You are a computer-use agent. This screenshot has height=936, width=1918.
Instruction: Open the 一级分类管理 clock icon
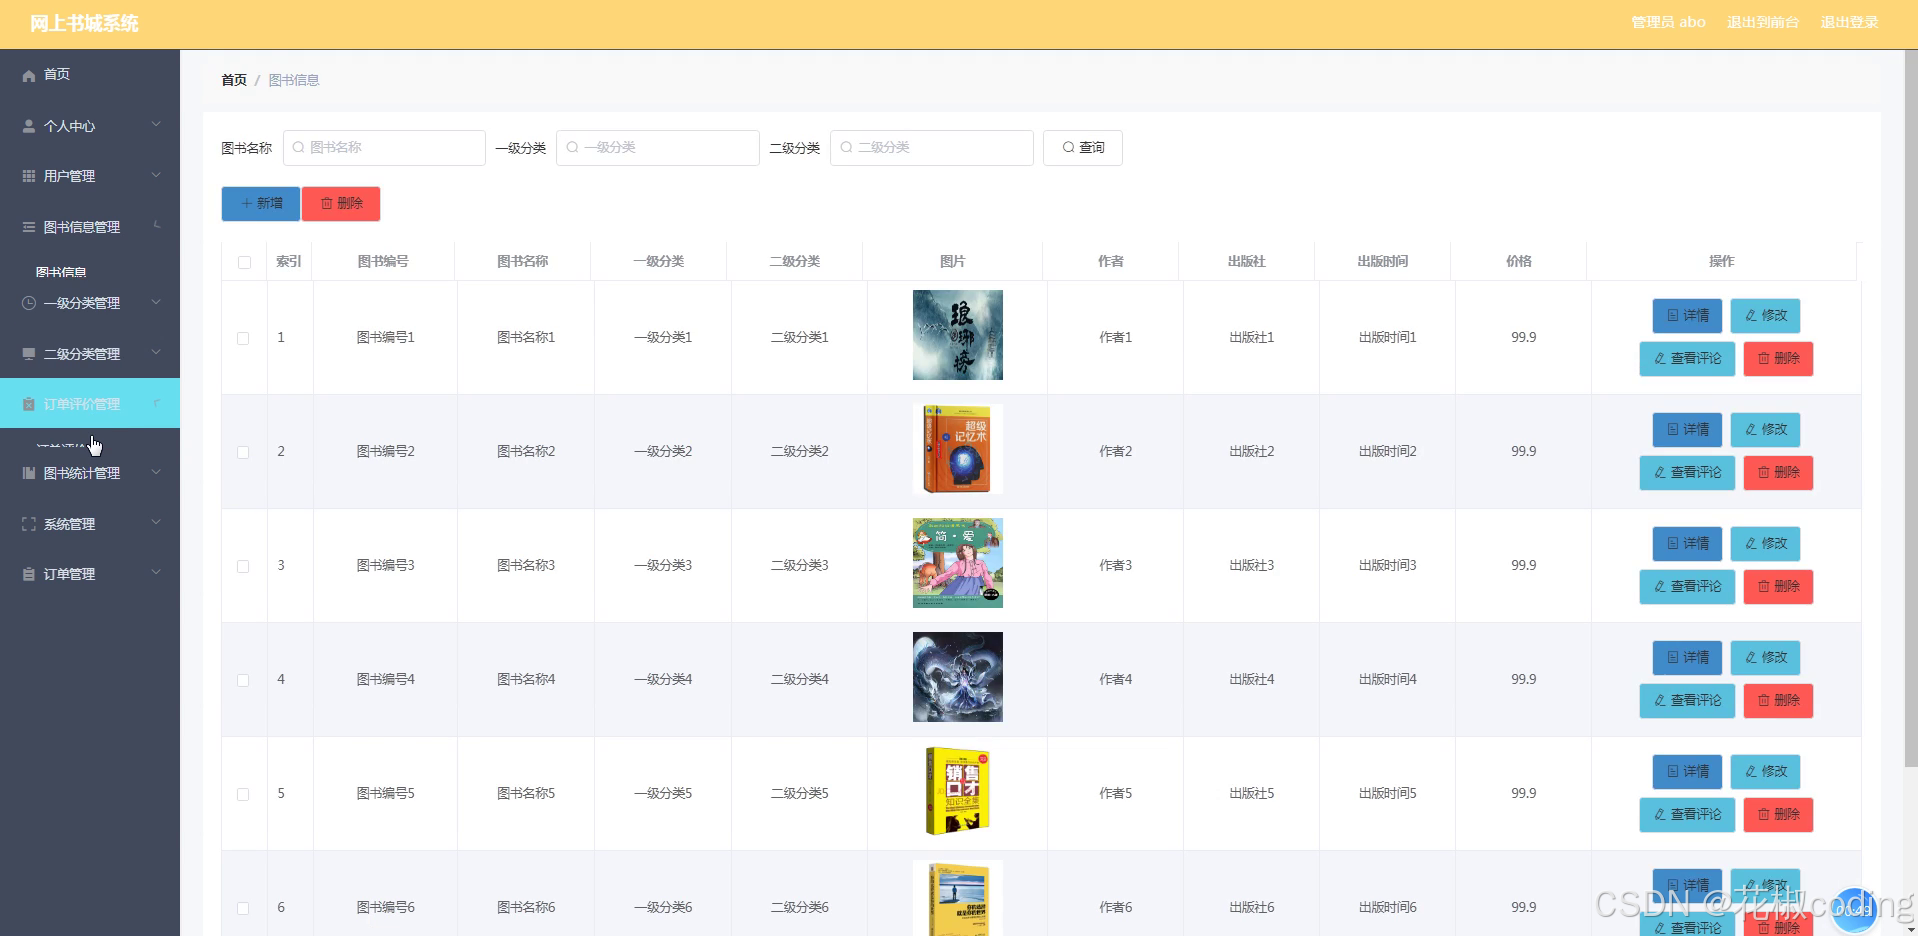click(28, 302)
